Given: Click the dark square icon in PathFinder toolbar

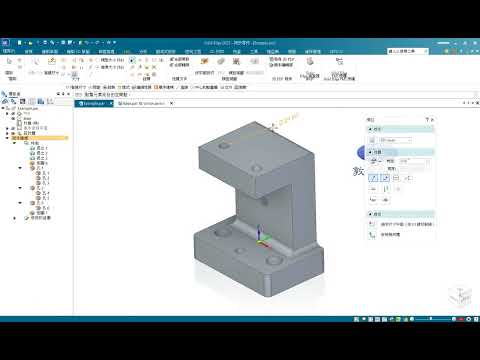Looking at the screenshot, I should (23, 101).
